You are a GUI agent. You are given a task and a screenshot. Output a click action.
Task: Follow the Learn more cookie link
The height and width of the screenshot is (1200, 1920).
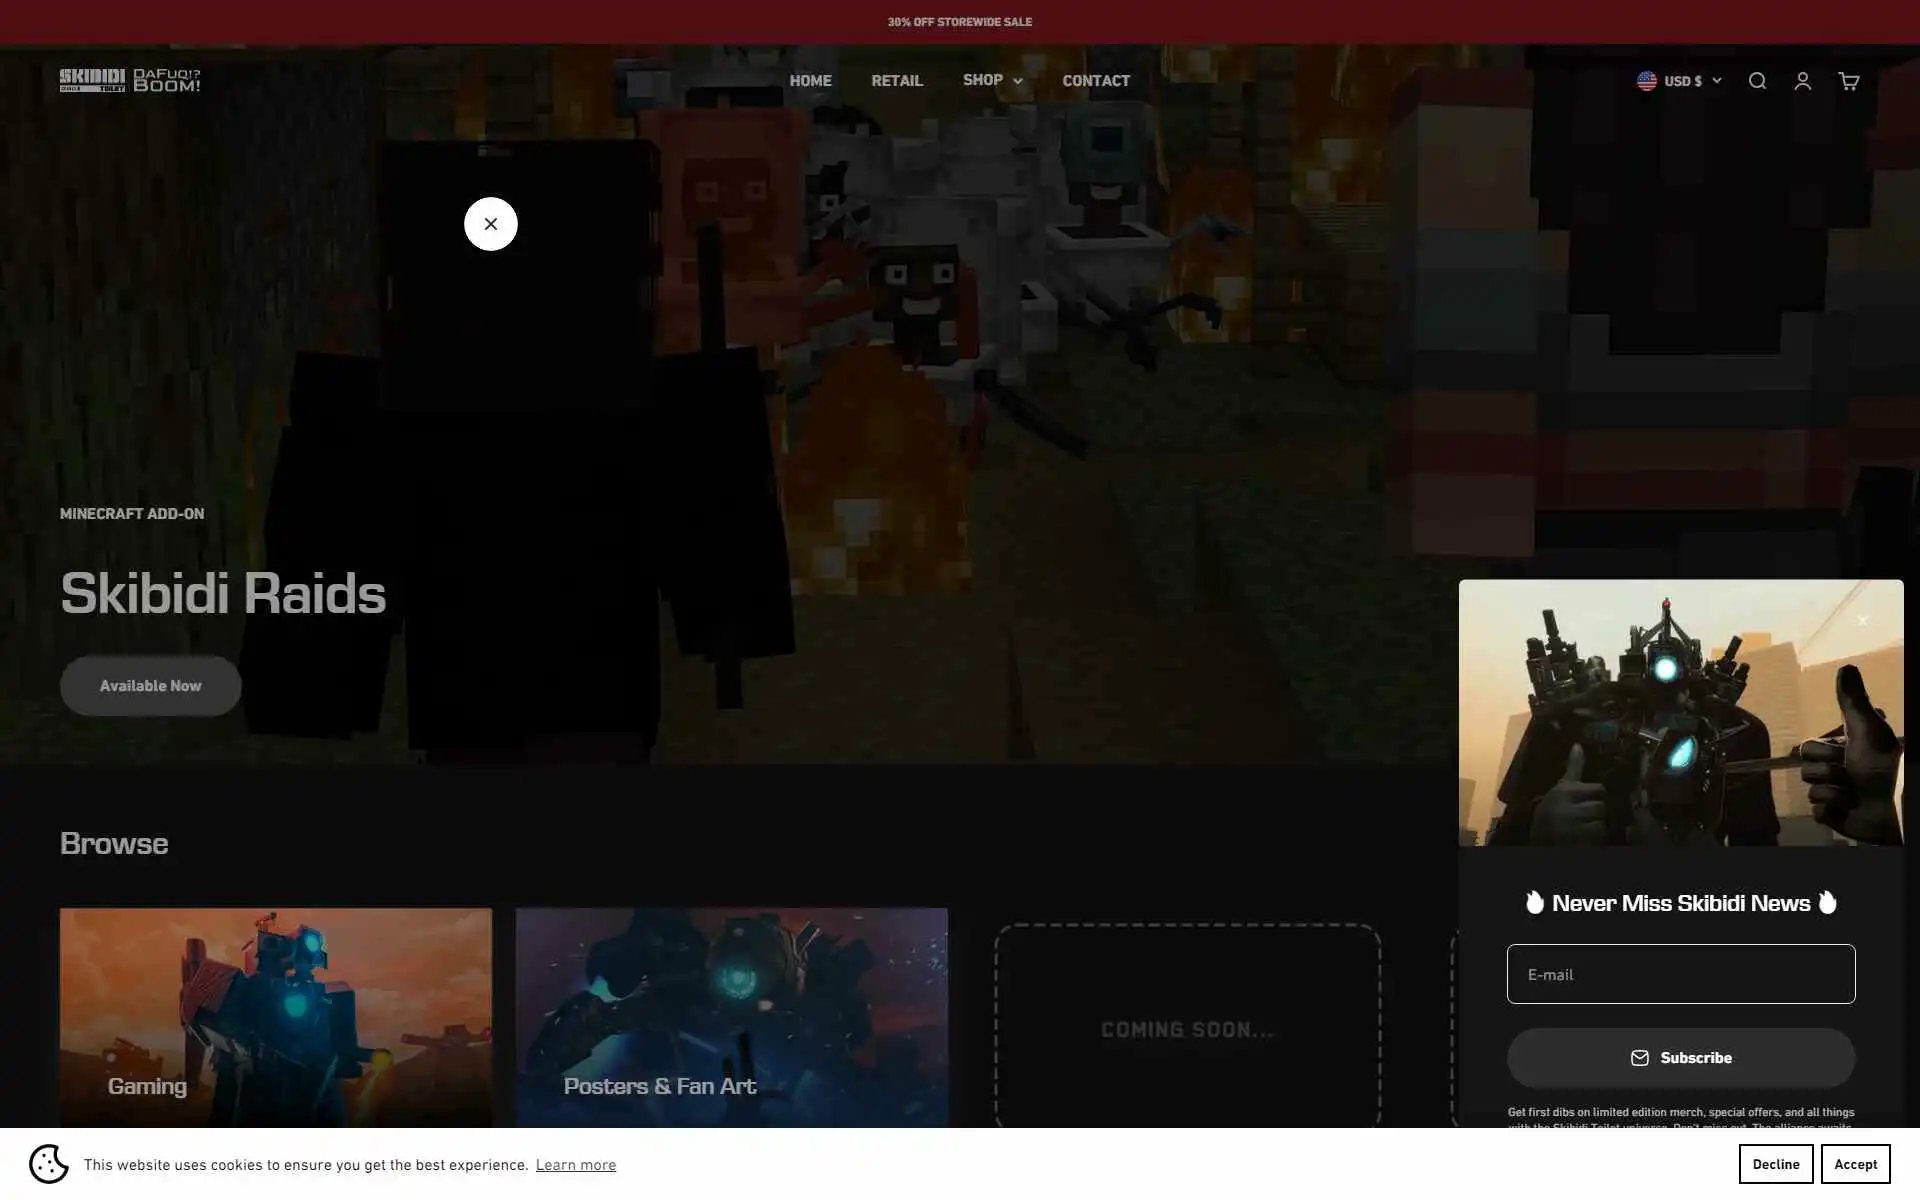click(x=575, y=1165)
